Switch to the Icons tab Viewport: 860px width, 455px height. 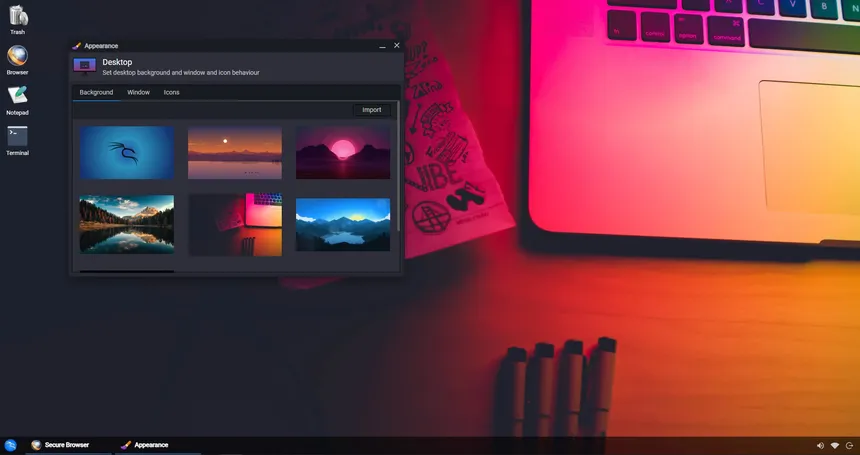[x=171, y=93]
